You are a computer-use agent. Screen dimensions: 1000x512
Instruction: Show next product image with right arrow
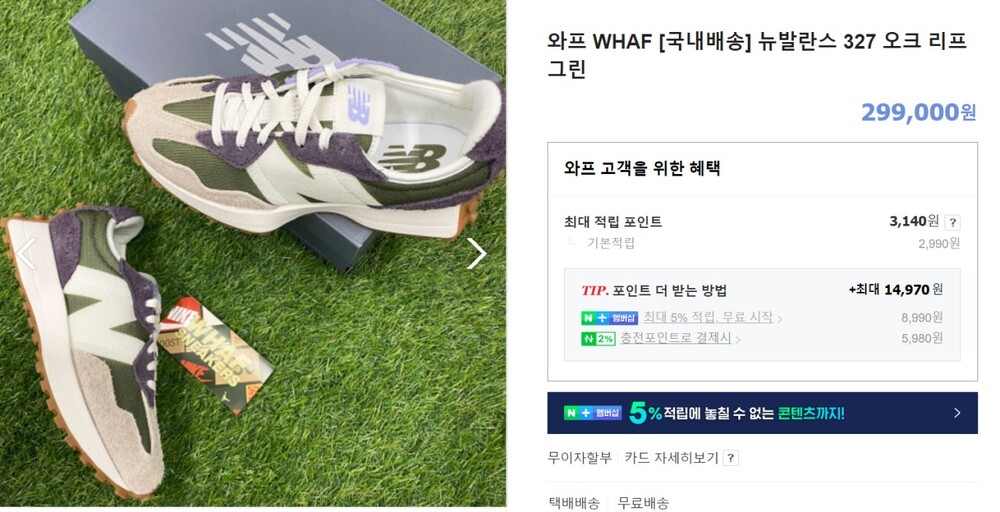click(476, 254)
